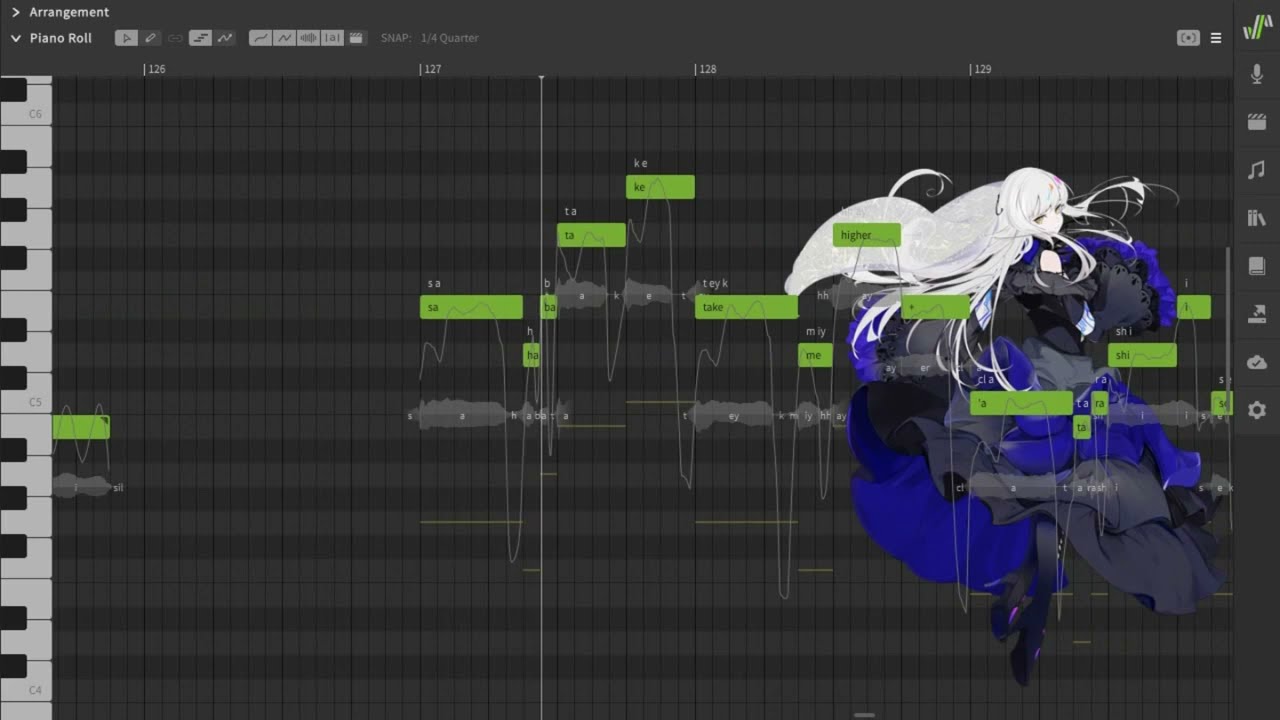Toggle the zigzag pitch deviation view button
The image size is (1280, 720).
[x=284, y=38]
